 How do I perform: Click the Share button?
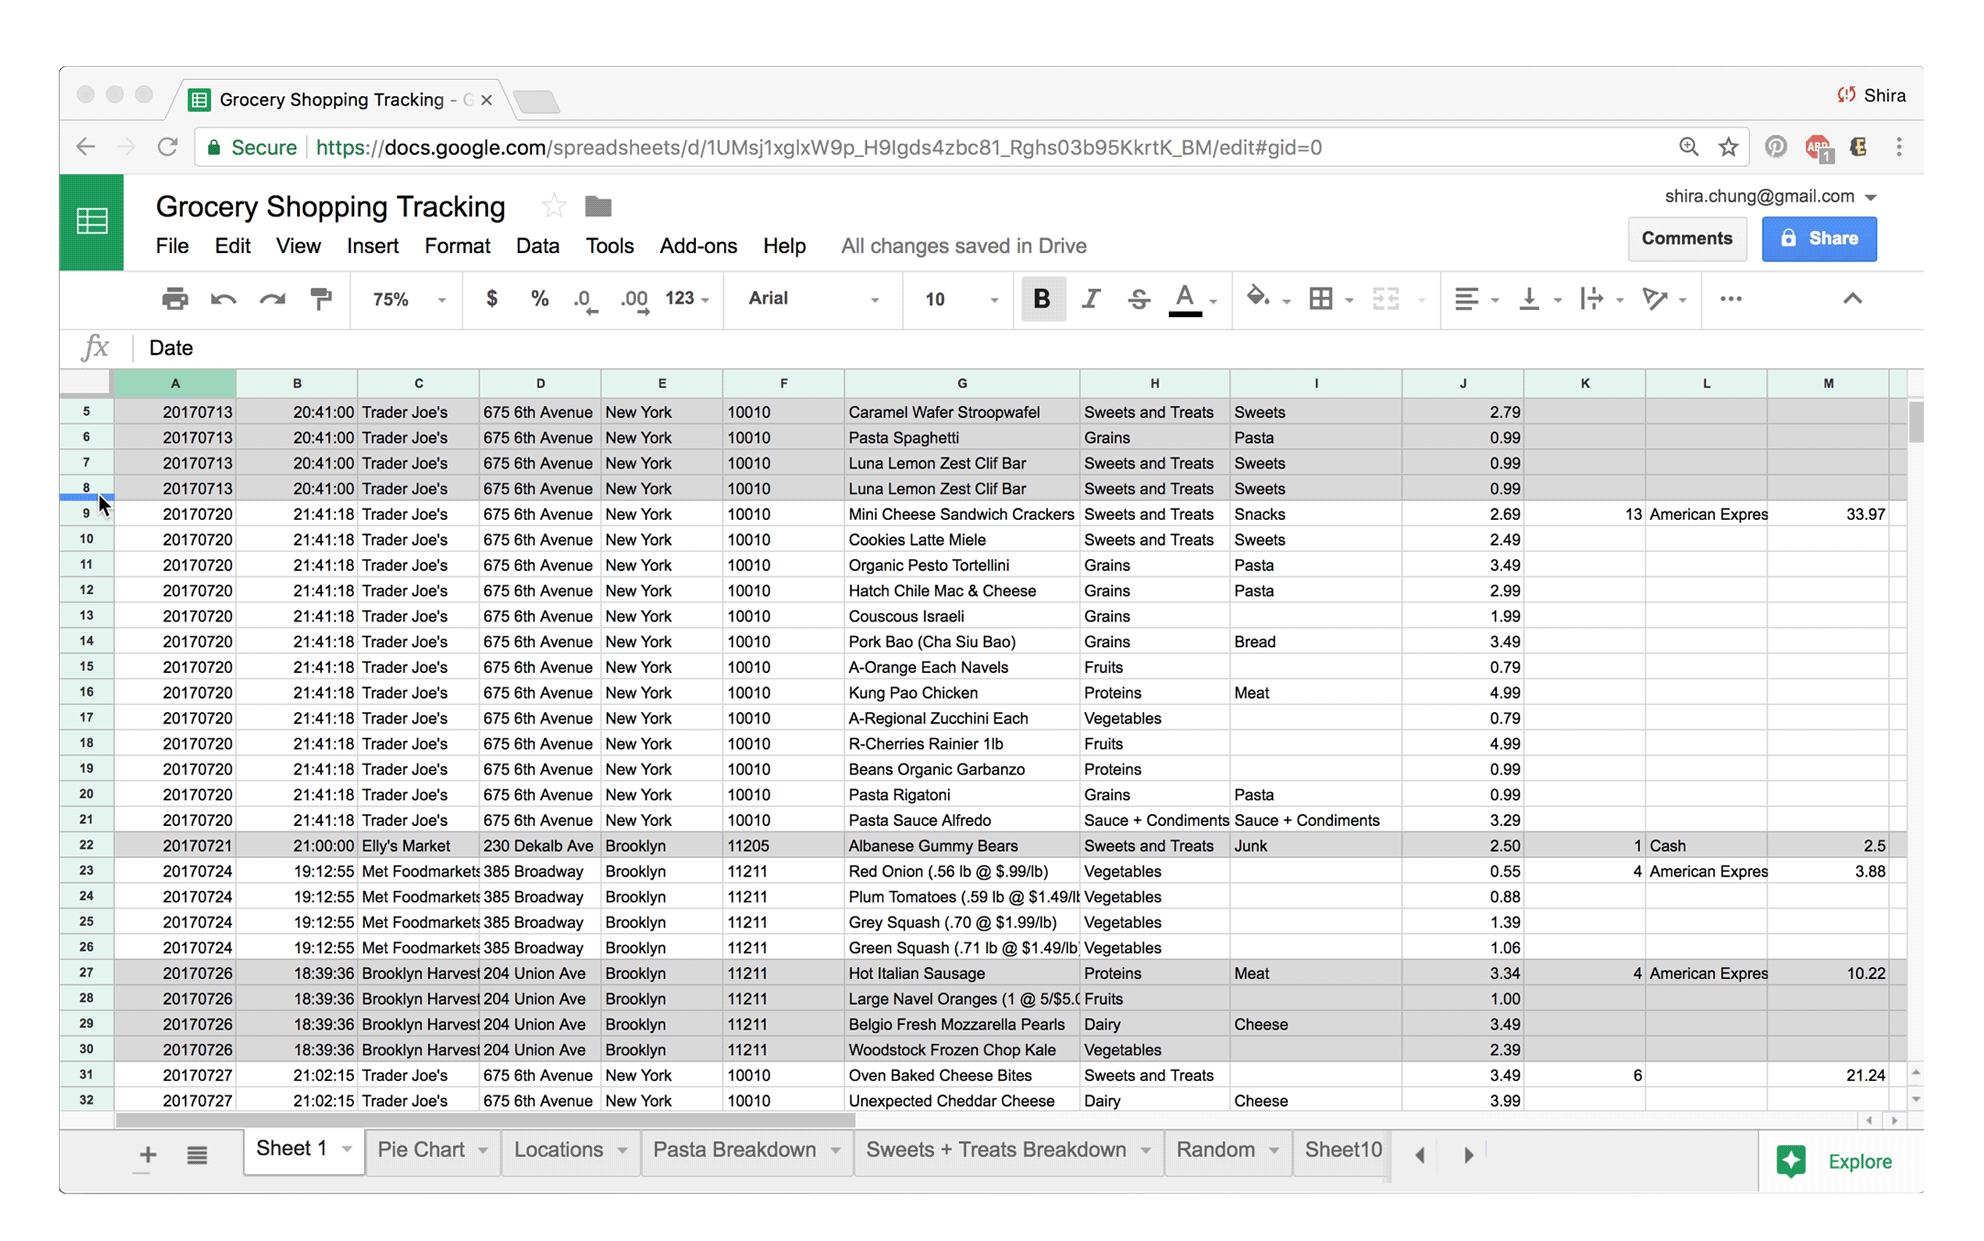click(x=1818, y=238)
